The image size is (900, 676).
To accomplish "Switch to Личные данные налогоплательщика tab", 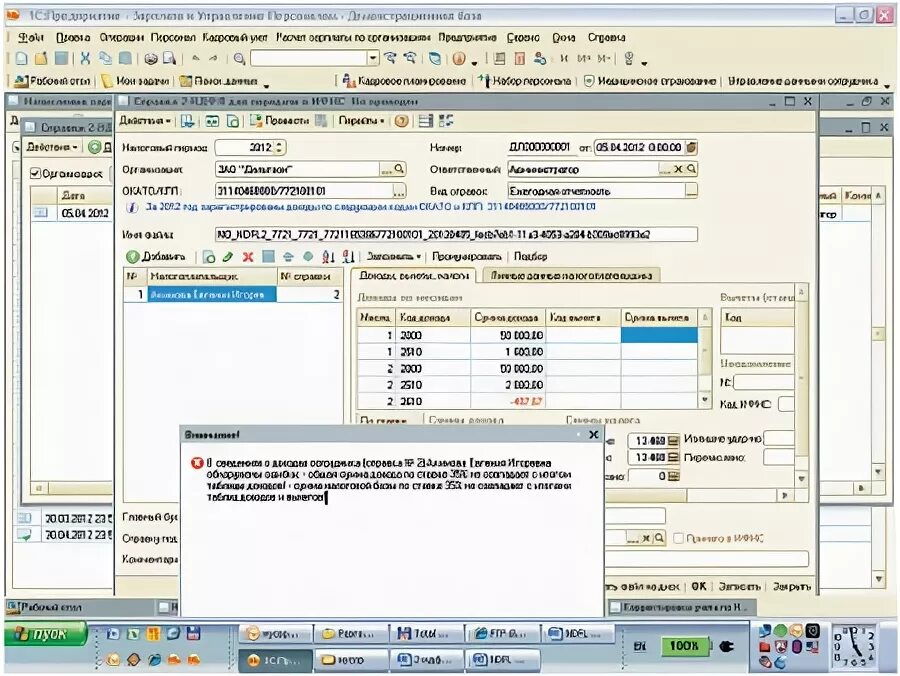I will (571, 275).
